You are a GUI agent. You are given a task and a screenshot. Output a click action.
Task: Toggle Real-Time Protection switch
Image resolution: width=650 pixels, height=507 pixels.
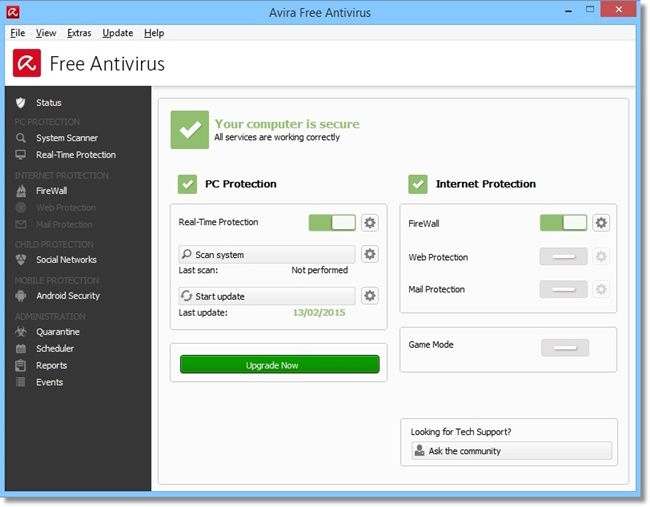[x=332, y=223]
